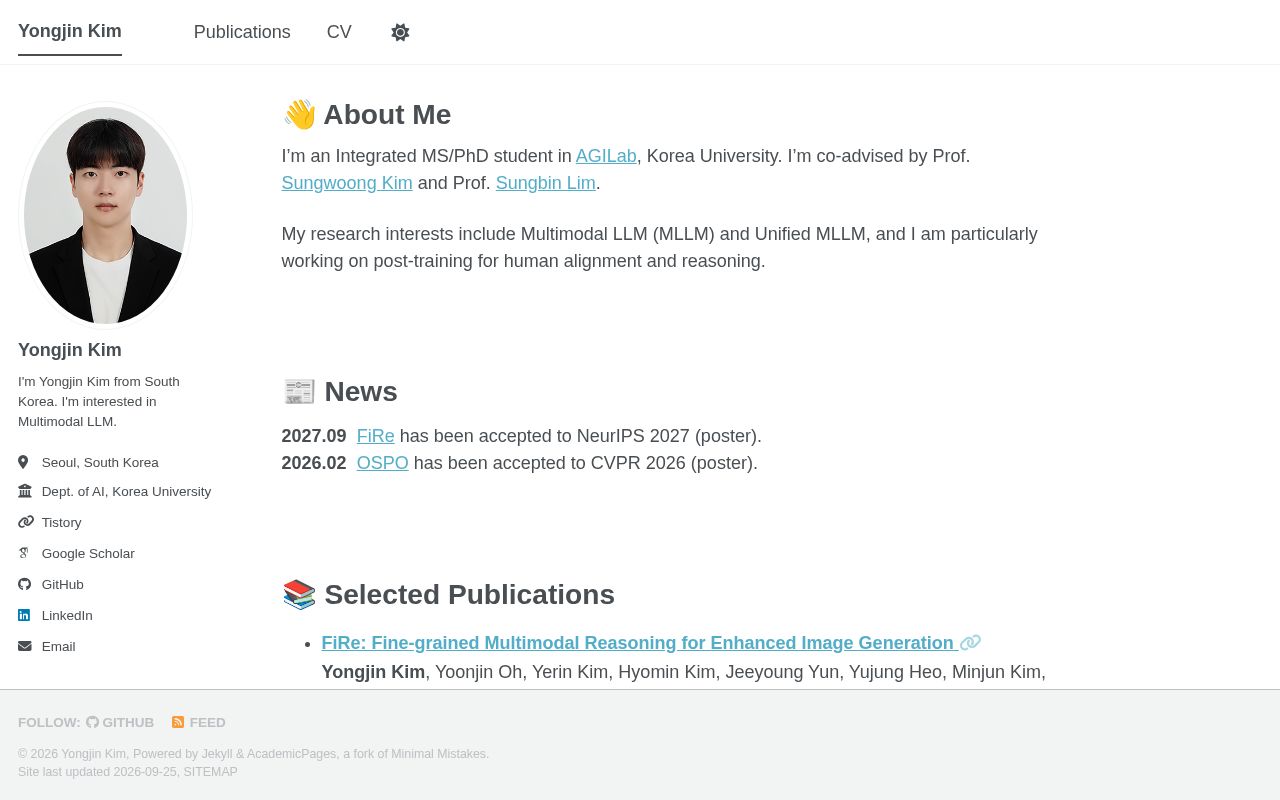
Task: Open the Minimal Mistakes footer link
Action: coord(438,754)
